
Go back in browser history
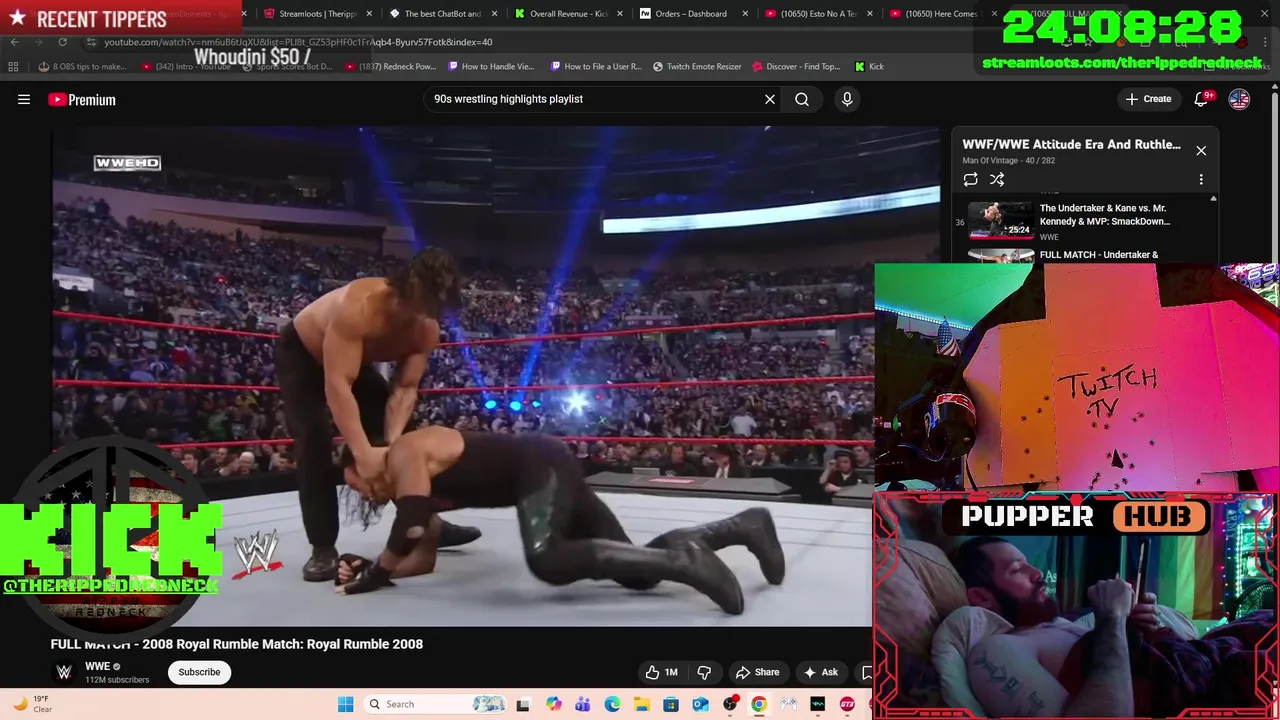(x=14, y=42)
